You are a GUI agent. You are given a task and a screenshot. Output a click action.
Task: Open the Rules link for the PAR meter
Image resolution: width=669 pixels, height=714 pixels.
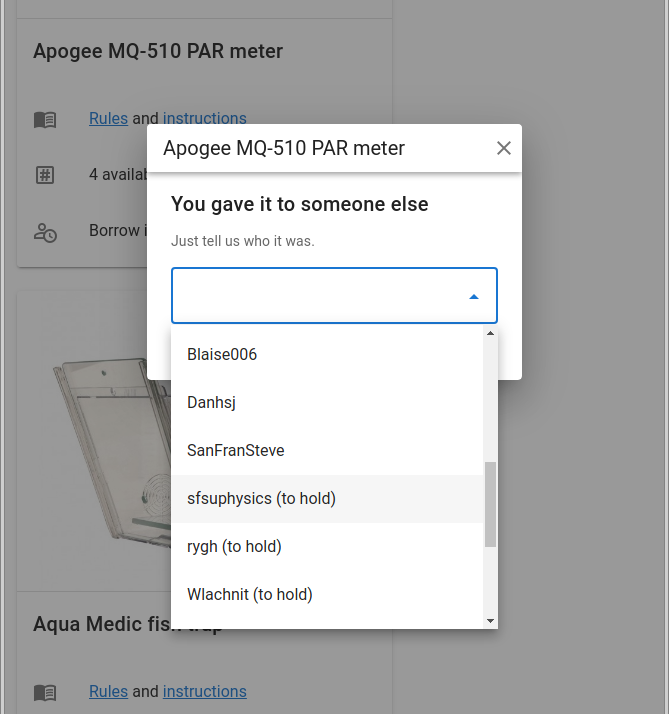point(108,118)
